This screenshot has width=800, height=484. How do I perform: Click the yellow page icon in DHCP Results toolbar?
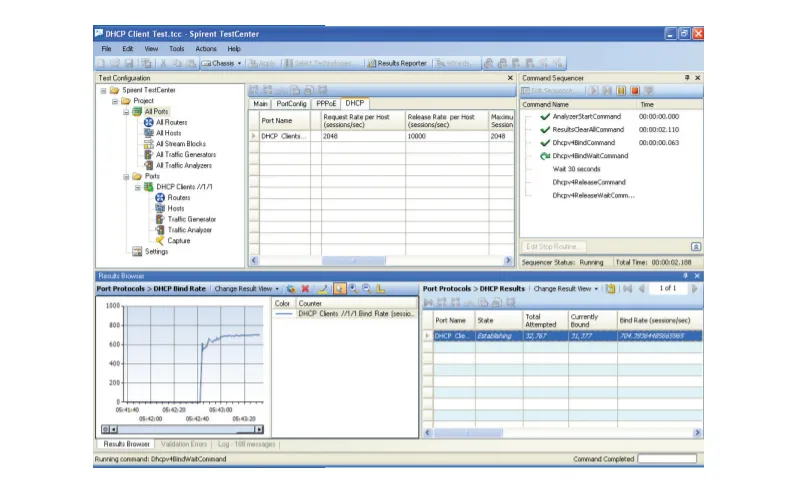(x=610, y=289)
